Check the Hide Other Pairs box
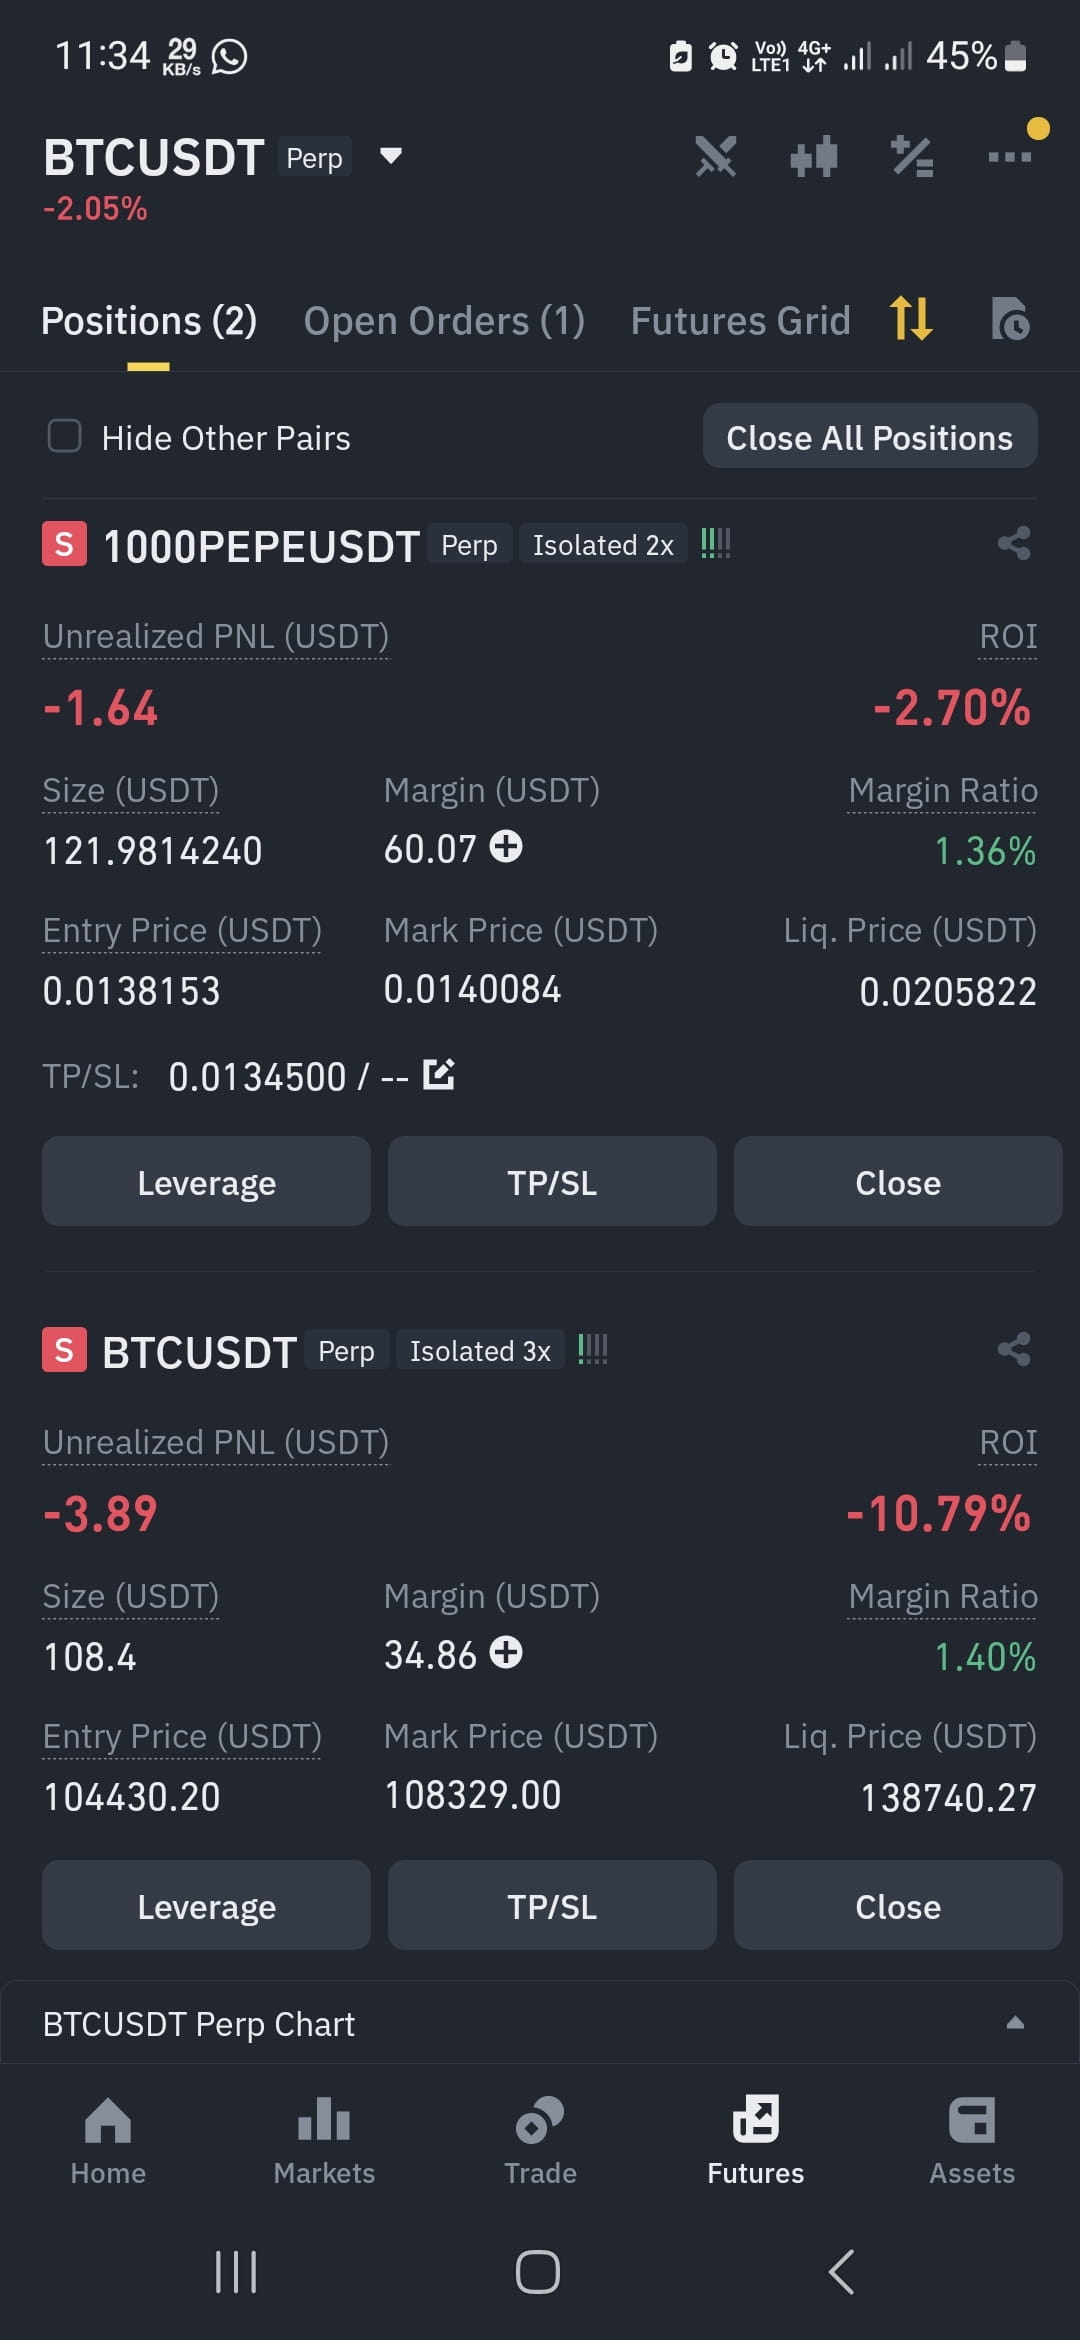Viewport: 1080px width, 2340px height. point(65,436)
